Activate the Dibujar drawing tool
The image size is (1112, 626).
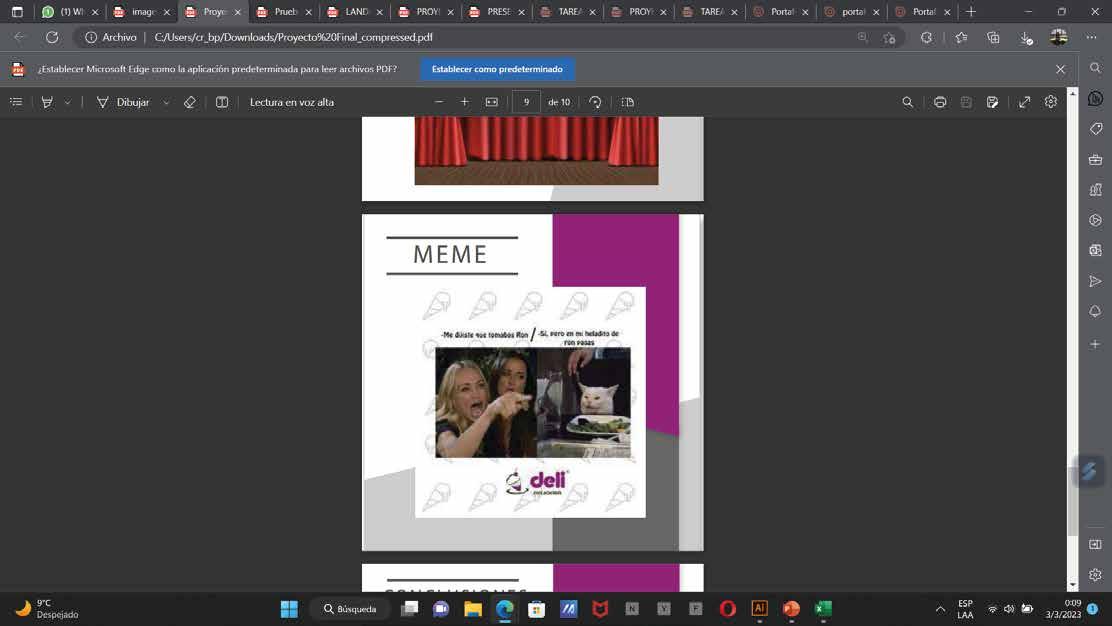coord(123,102)
